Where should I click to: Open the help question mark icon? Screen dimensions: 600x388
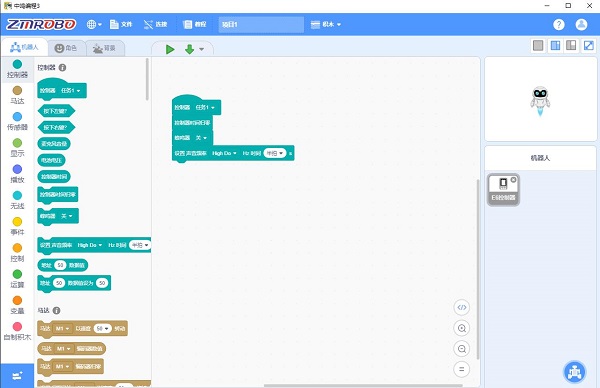tap(559, 24)
